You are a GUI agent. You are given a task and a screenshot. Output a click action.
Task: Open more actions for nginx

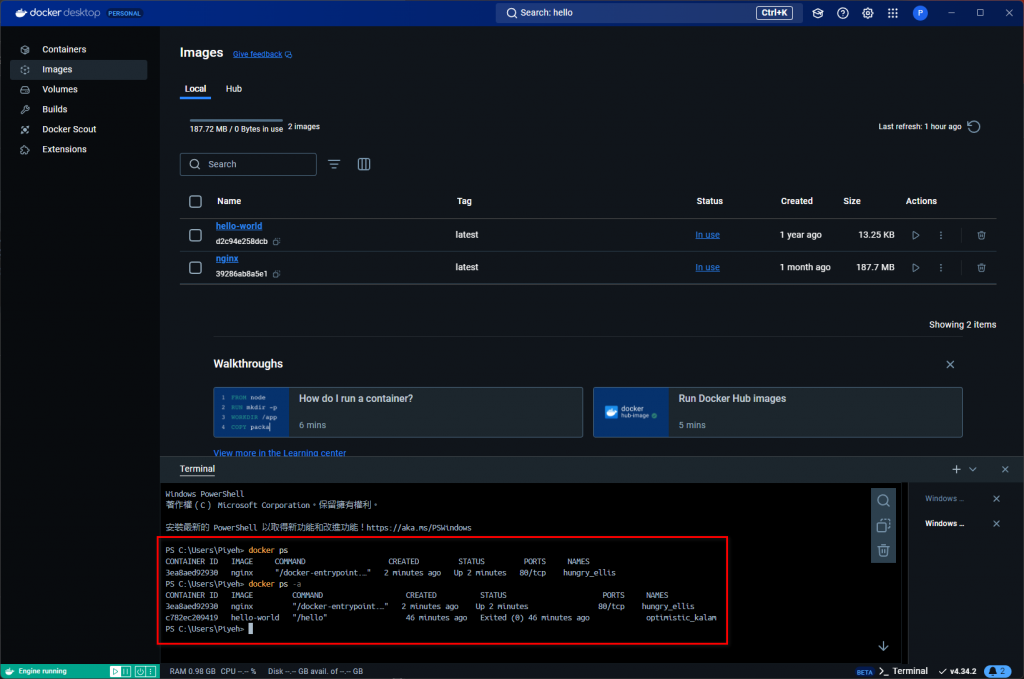[x=940, y=268]
